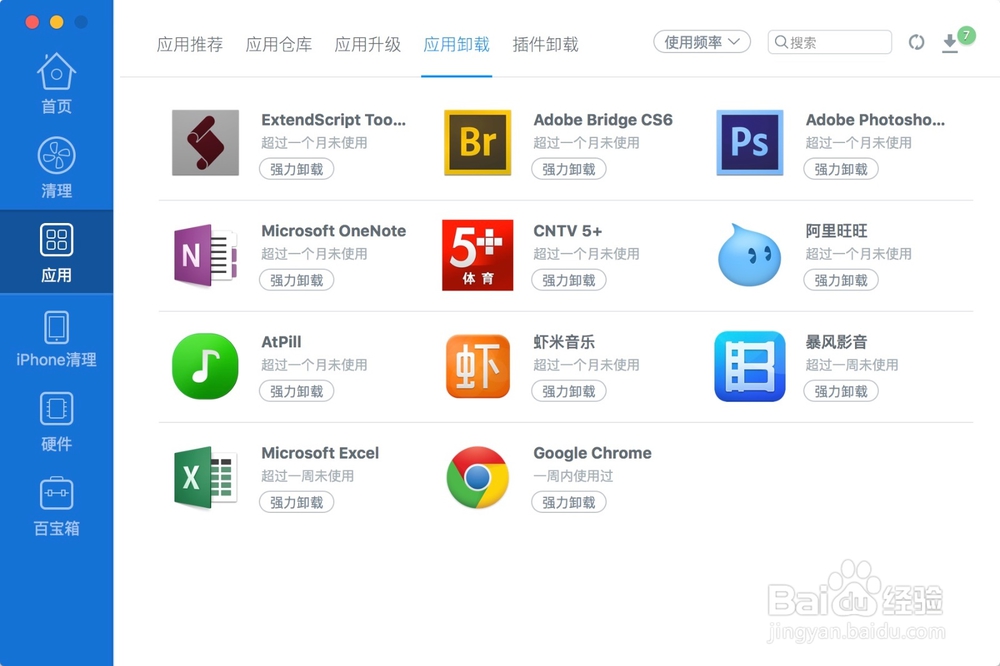Viewport: 1000px width, 666px height.
Task: Open the 使用频率 sort dropdown
Action: point(701,42)
